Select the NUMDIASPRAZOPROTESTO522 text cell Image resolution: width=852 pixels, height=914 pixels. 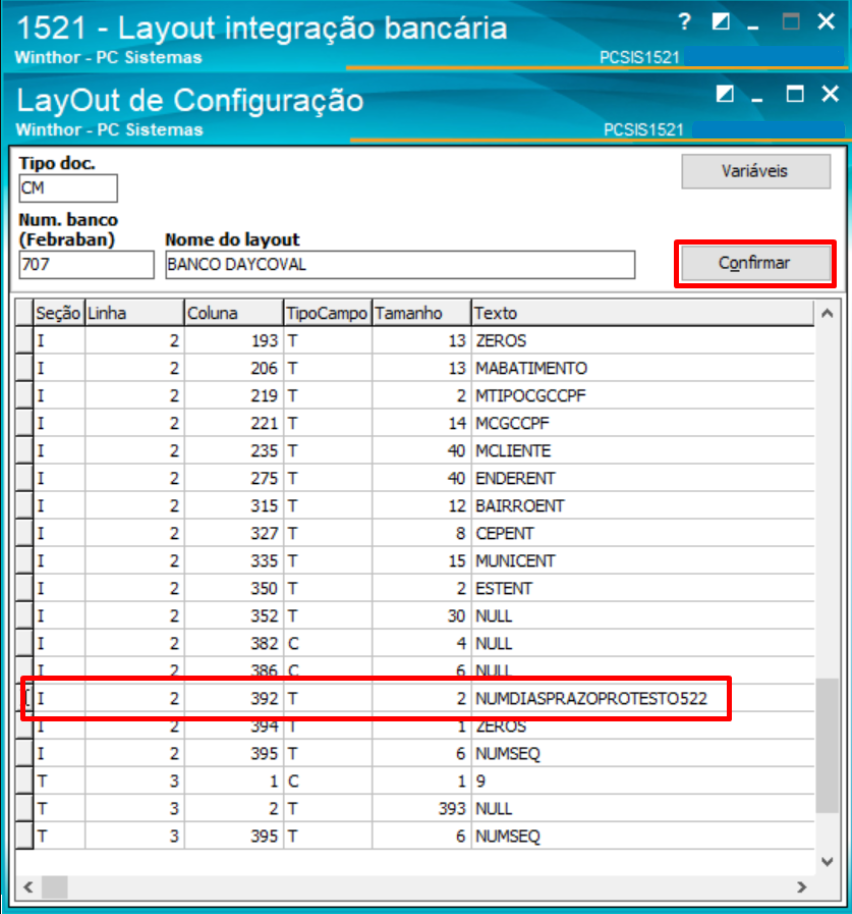[642, 698]
